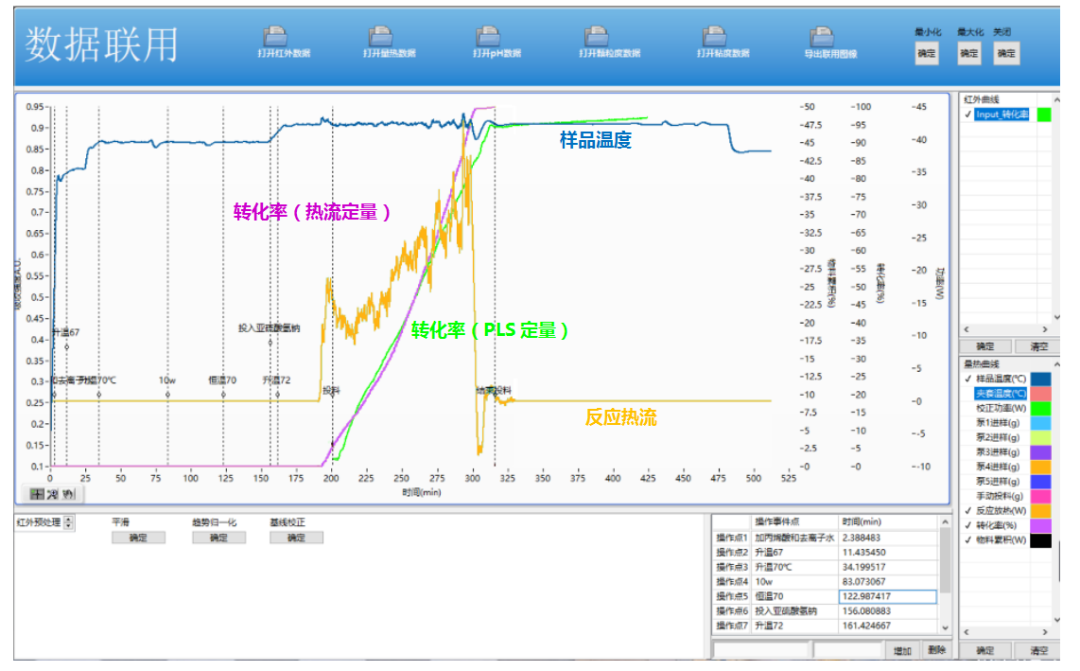The image size is (1080, 671).
Task: Toggle 反应放热(W) curve visibility
Action: pos(967,511)
